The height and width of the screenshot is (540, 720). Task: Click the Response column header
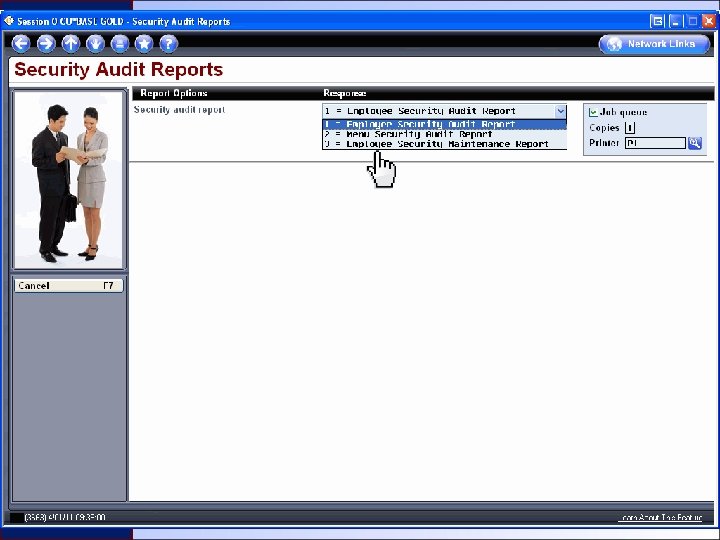tap(344, 93)
